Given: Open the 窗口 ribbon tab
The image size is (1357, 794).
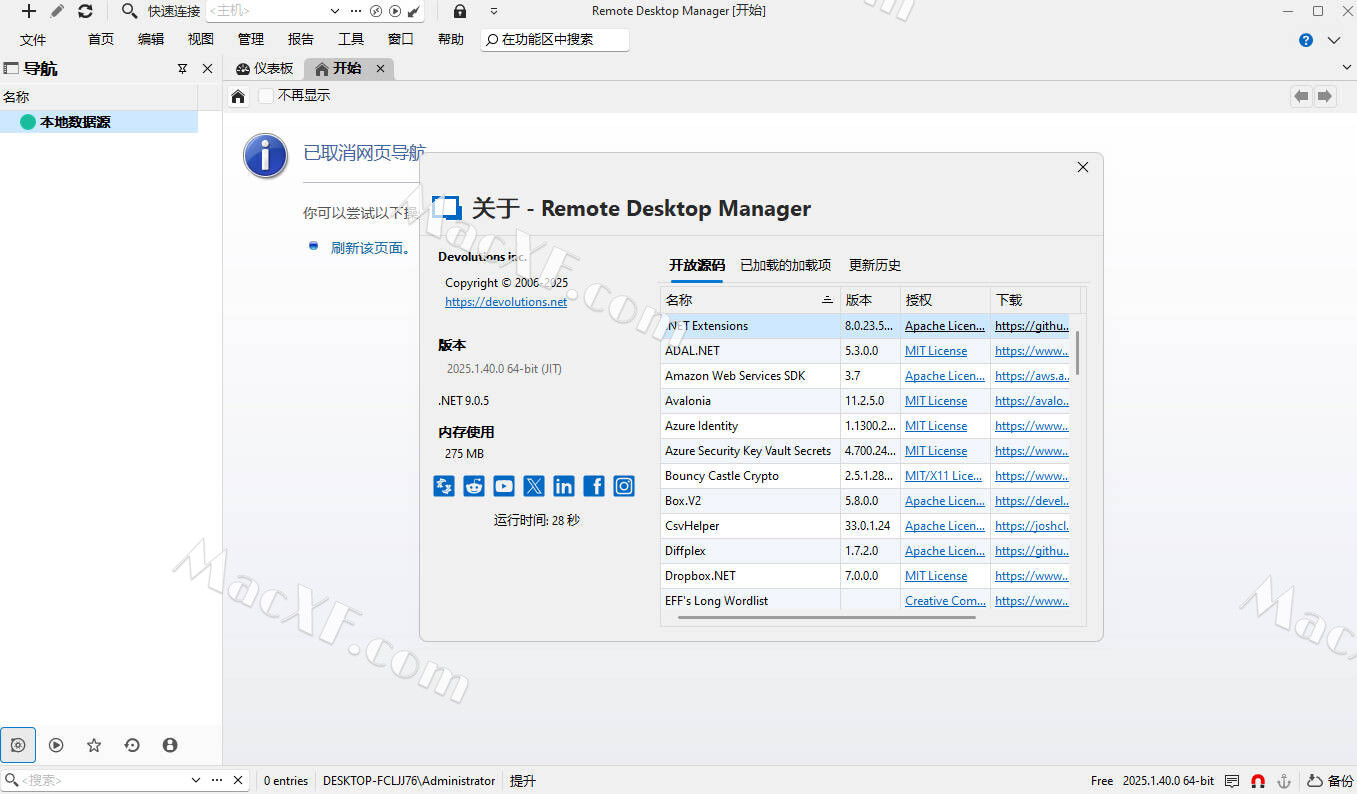Looking at the screenshot, I should pyautogui.click(x=401, y=39).
